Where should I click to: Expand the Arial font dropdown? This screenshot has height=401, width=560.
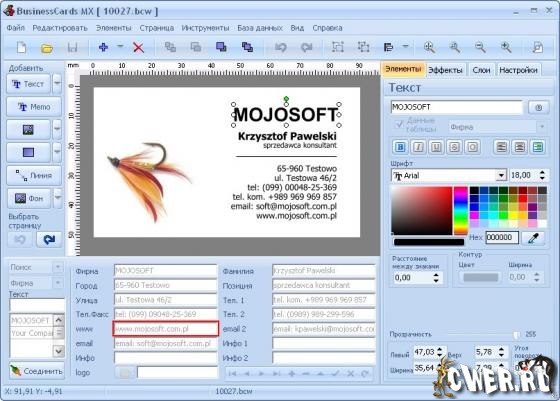[501, 175]
